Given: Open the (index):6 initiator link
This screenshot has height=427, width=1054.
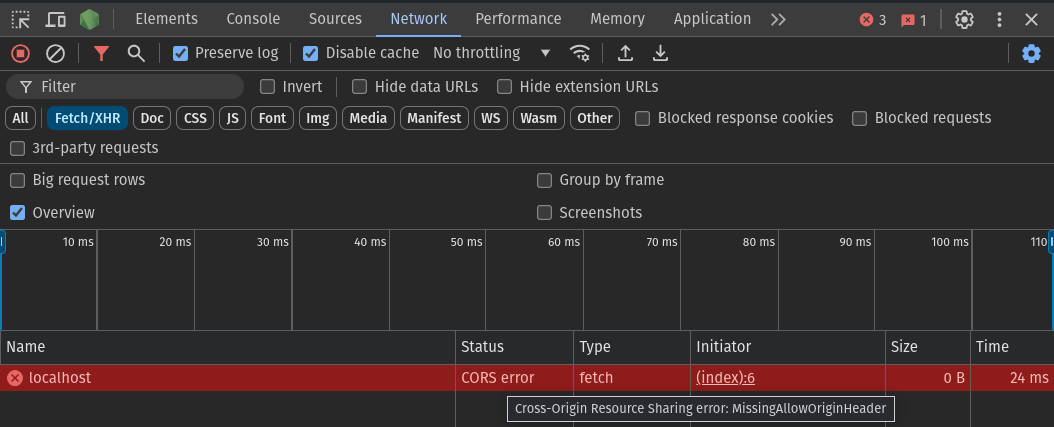Looking at the screenshot, I should (x=725, y=378).
